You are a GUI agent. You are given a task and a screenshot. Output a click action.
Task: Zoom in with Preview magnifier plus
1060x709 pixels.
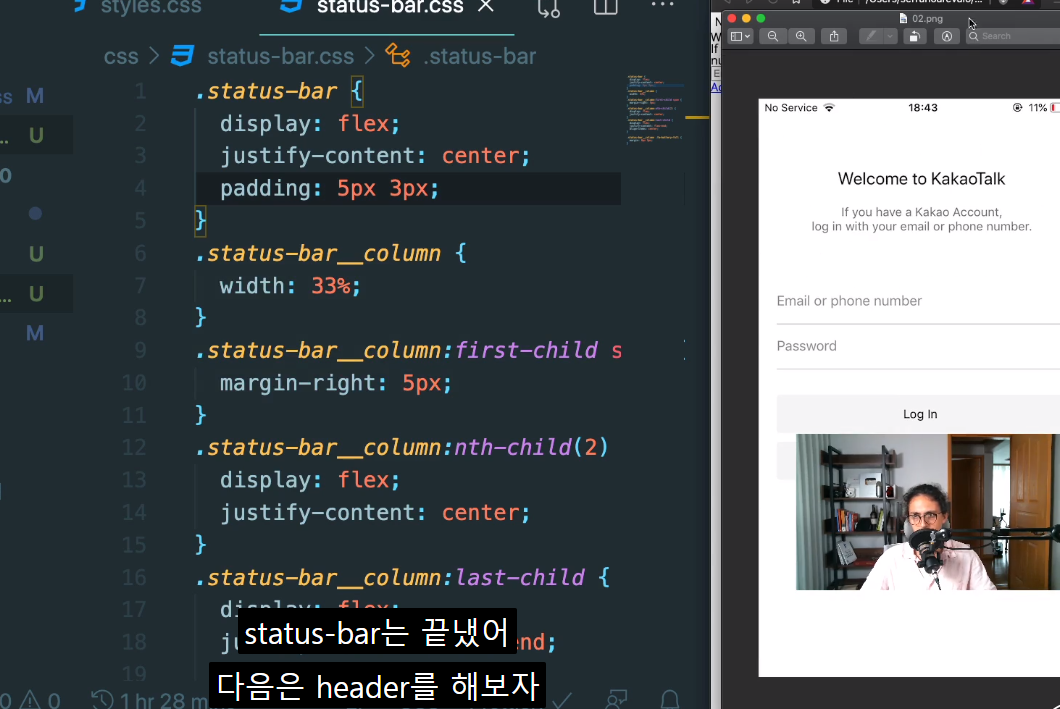point(801,36)
